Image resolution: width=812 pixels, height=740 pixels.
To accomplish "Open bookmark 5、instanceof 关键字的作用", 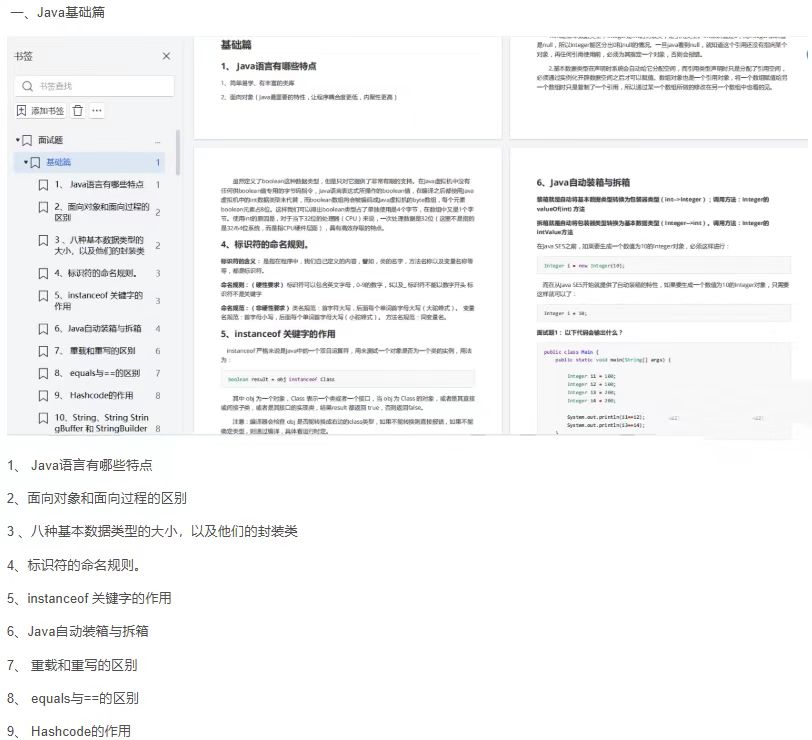I will [98, 300].
